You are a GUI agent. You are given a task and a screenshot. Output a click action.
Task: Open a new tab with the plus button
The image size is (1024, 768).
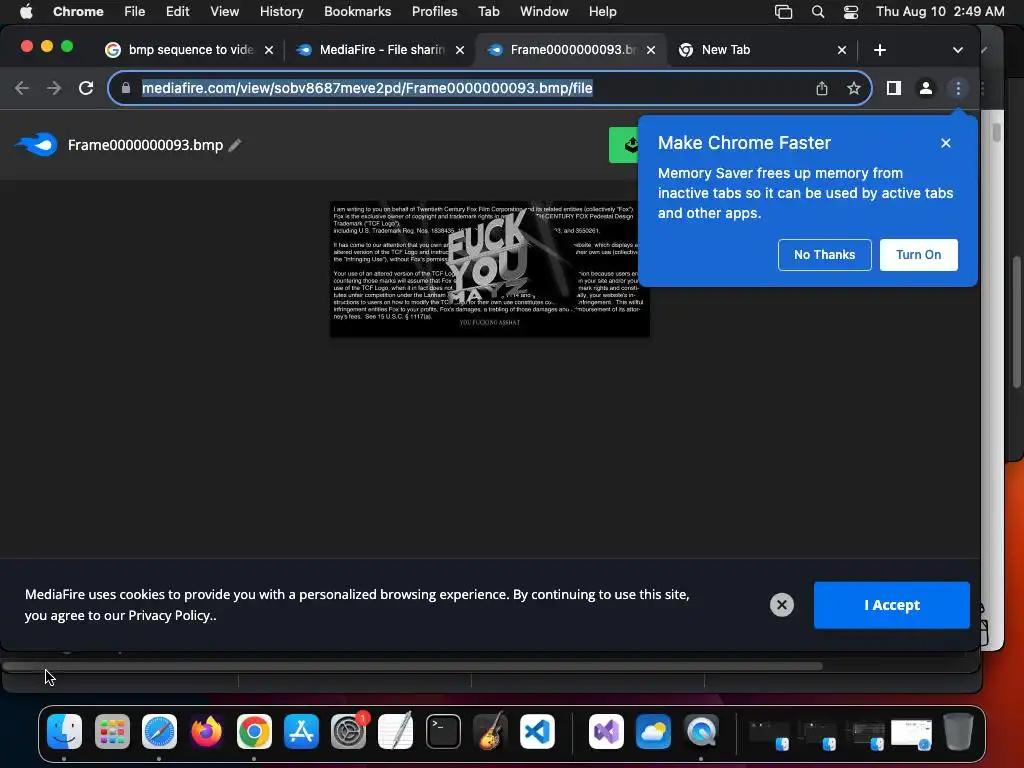880,50
